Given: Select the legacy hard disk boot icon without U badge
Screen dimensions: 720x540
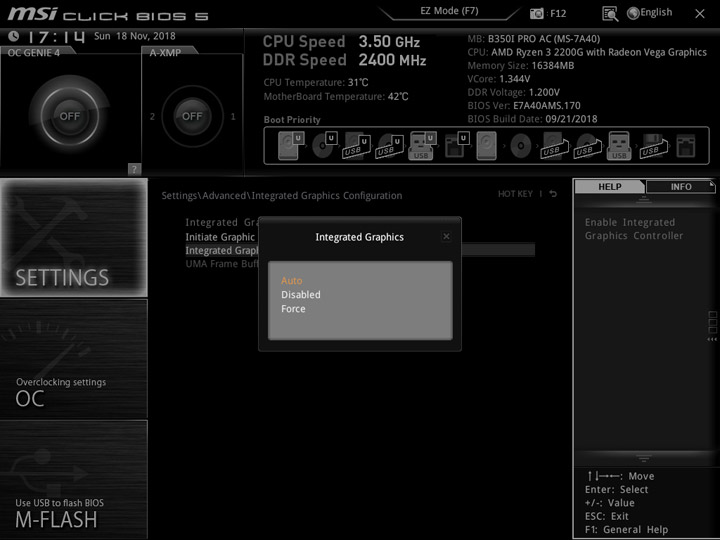Looking at the screenshot, I should tap(487, 146).
